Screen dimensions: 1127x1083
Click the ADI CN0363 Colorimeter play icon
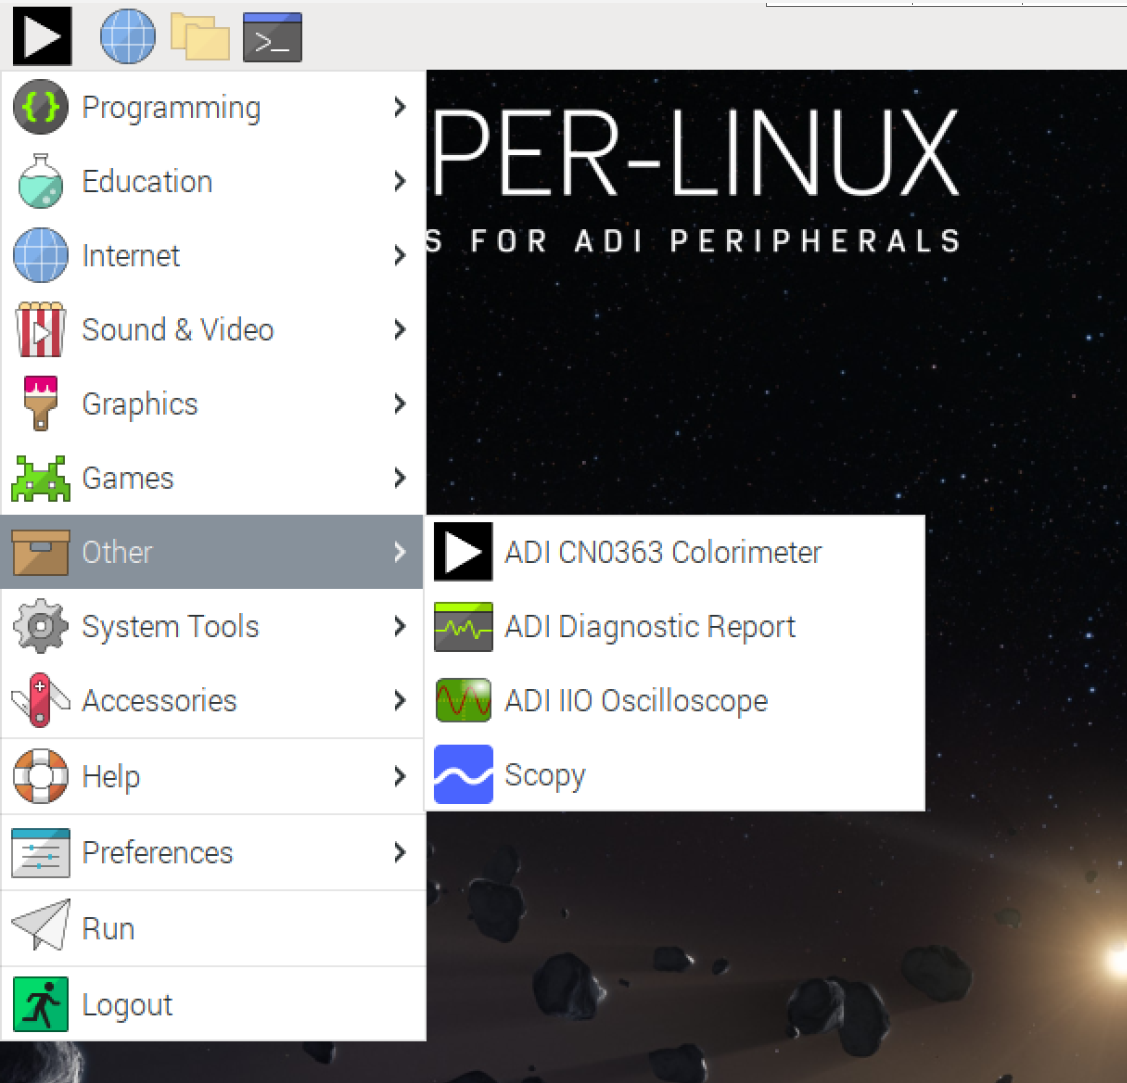click(464, 552)
